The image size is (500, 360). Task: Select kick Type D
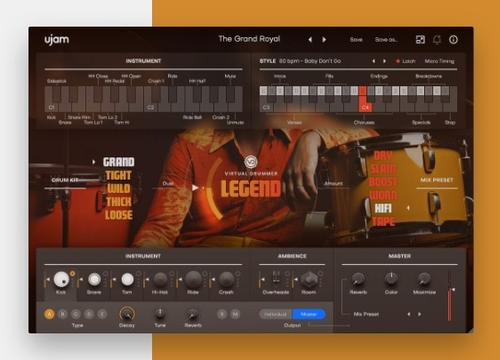pos(89,314)
